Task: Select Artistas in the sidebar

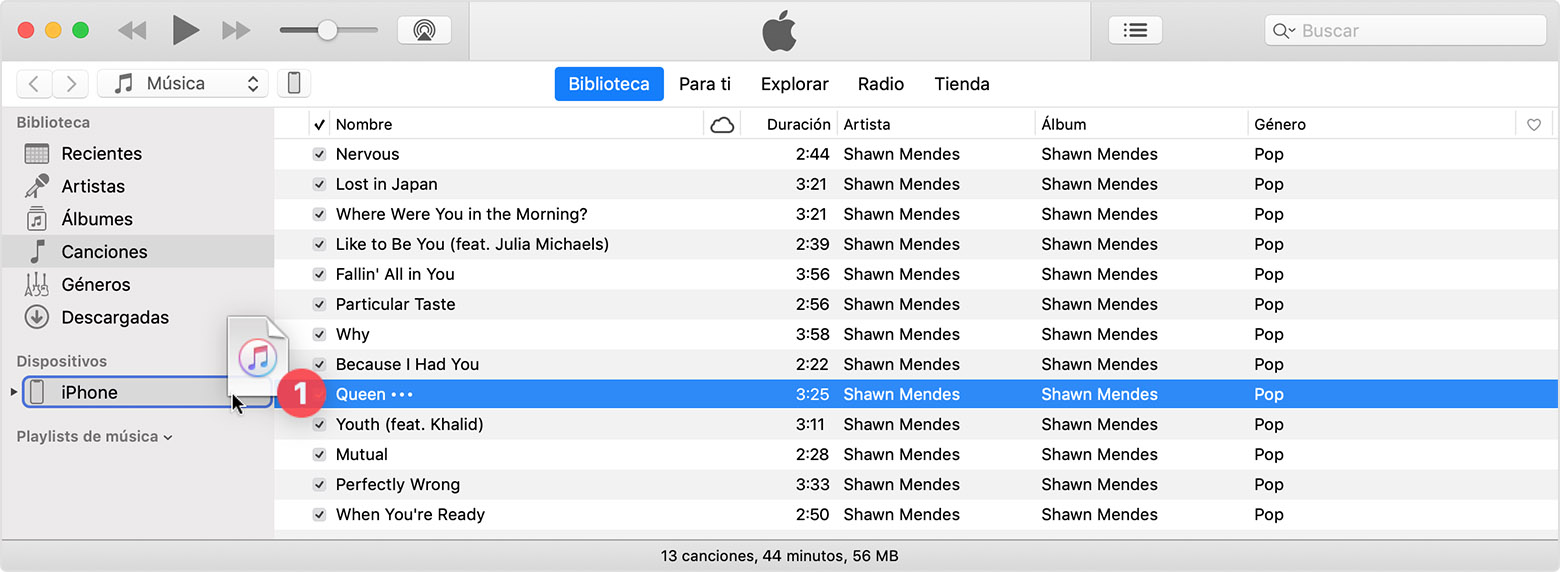Action: [x=93, y=186]
